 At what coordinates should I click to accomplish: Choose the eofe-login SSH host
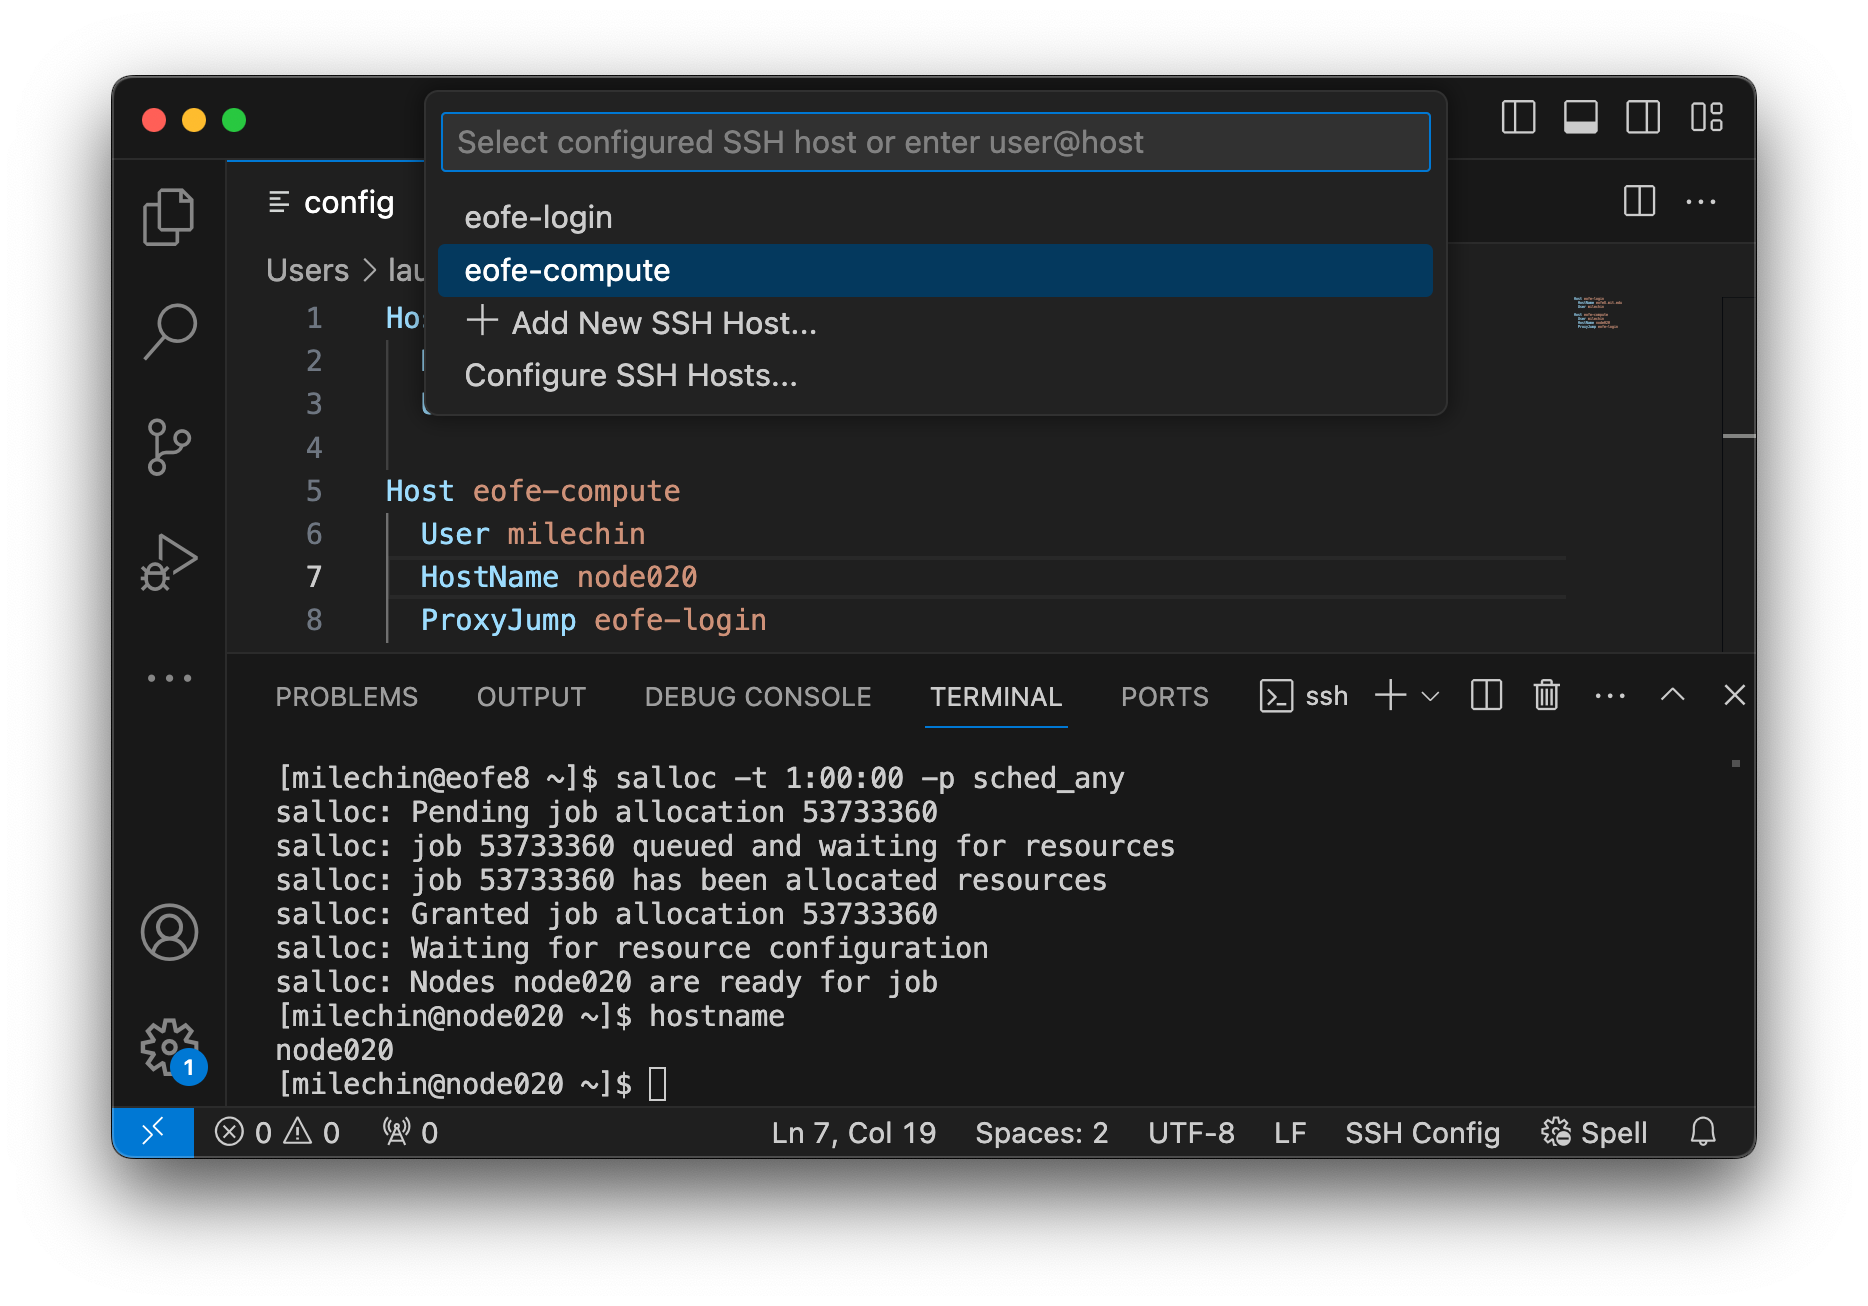click(936, 217)
